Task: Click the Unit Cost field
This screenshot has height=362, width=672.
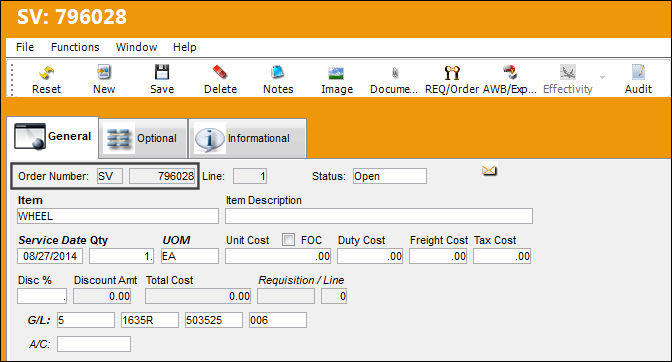Action: pos(278,256)
